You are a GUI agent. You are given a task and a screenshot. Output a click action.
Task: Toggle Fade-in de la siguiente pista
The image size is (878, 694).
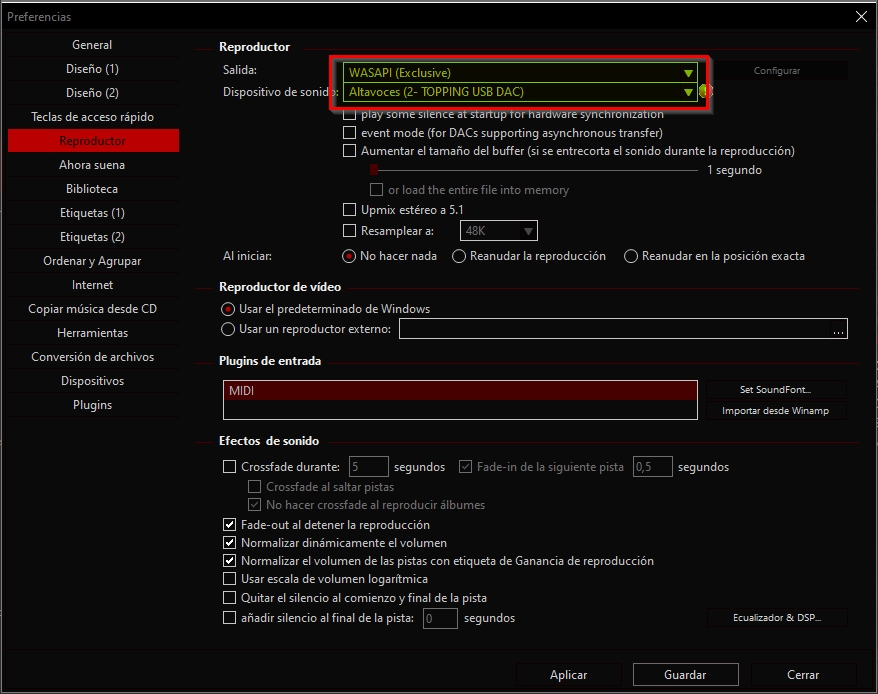(x=465, y=467)
